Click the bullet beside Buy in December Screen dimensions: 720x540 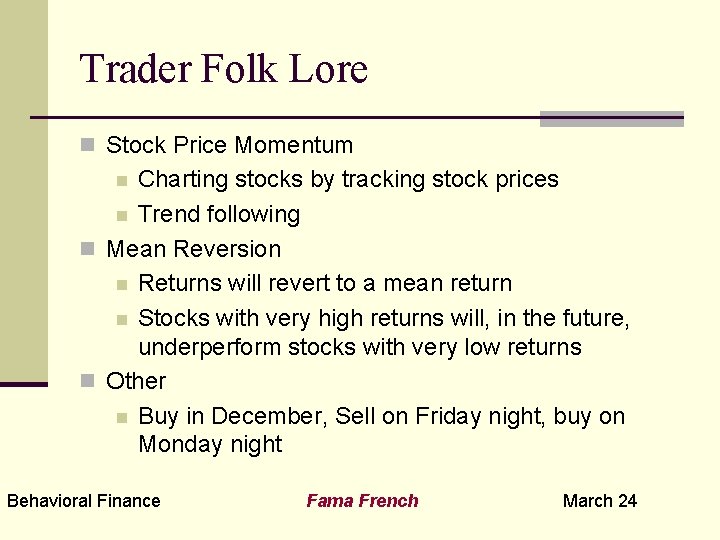coord(122,417)
